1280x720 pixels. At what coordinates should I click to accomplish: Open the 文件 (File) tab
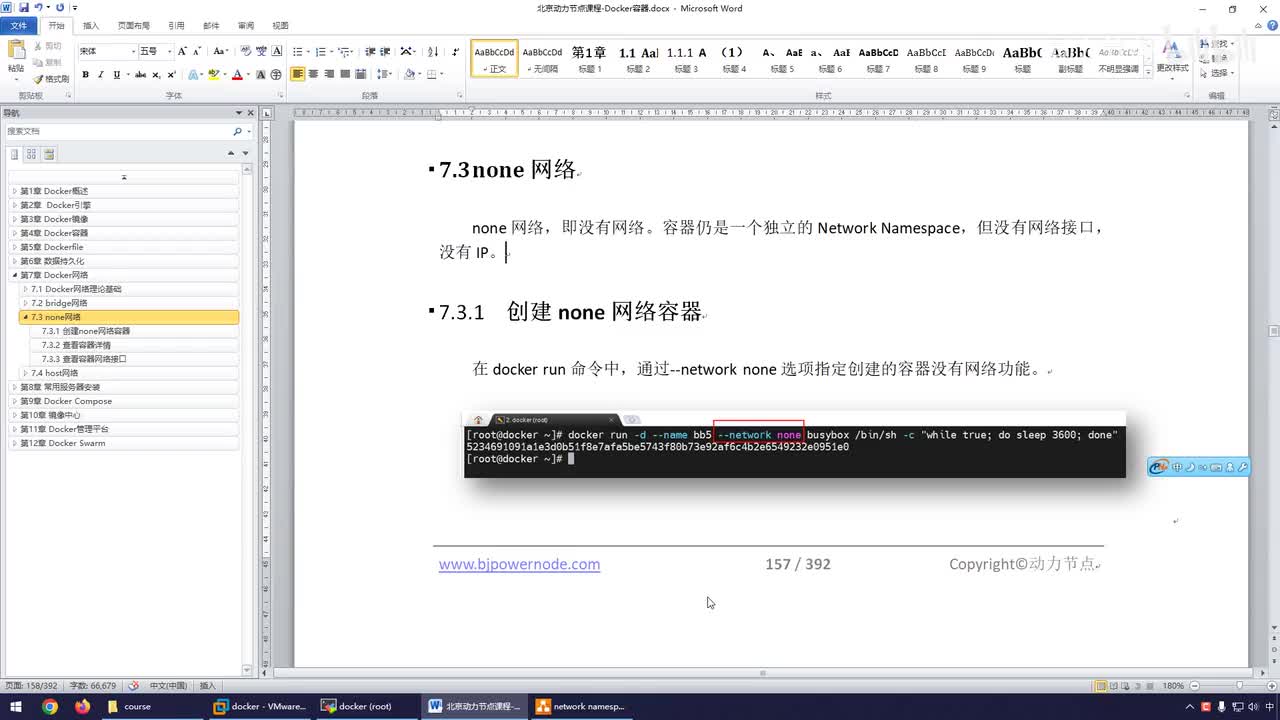pos(18,25)
